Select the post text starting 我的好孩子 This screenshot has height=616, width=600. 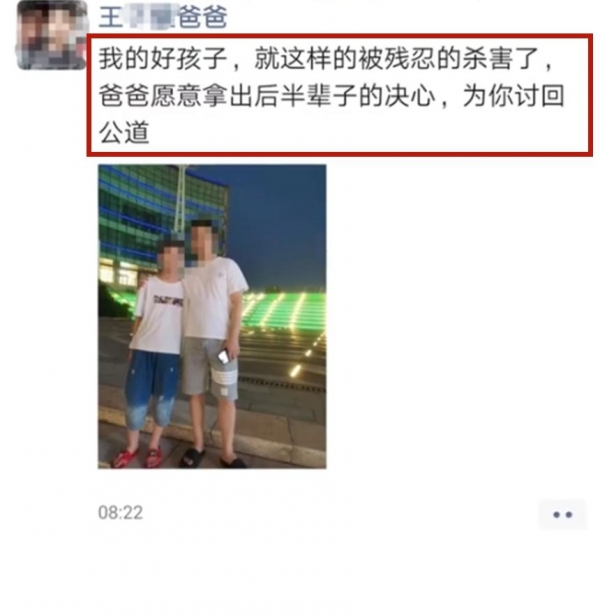331,95
